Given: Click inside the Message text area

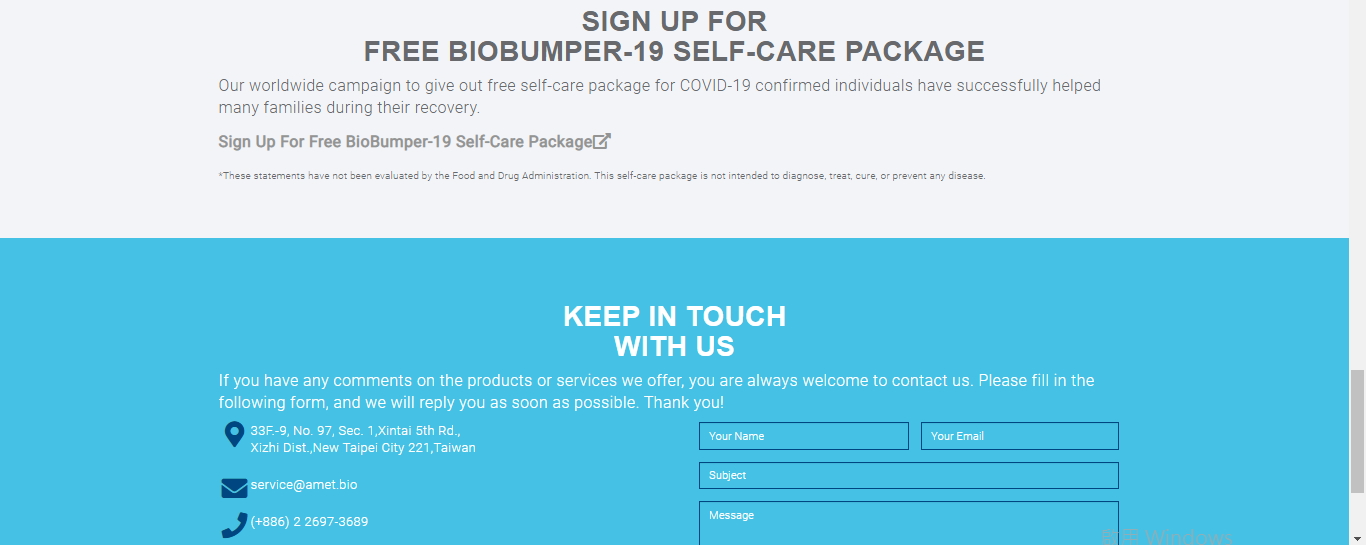Looking at the screenshot, I should [908, 523].
